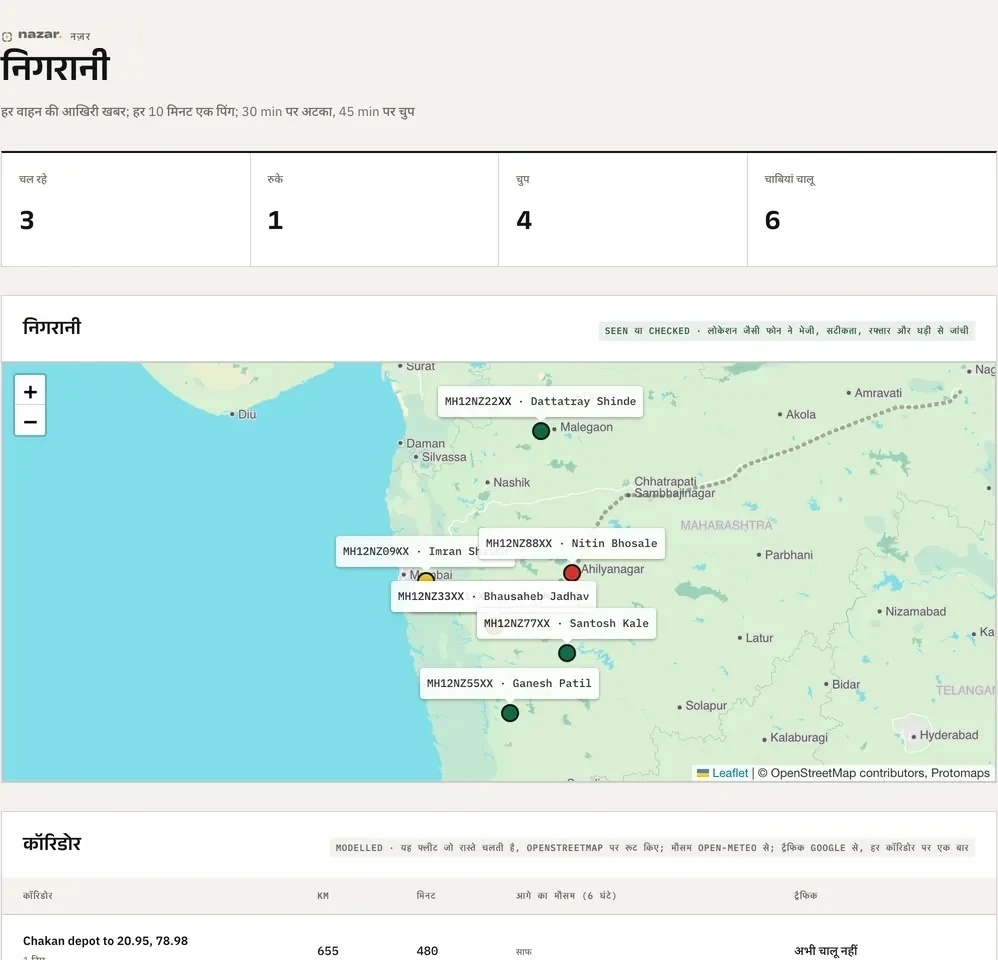Click the Solapur label on the map
This screenshot has width=998, height=960.
706,706
